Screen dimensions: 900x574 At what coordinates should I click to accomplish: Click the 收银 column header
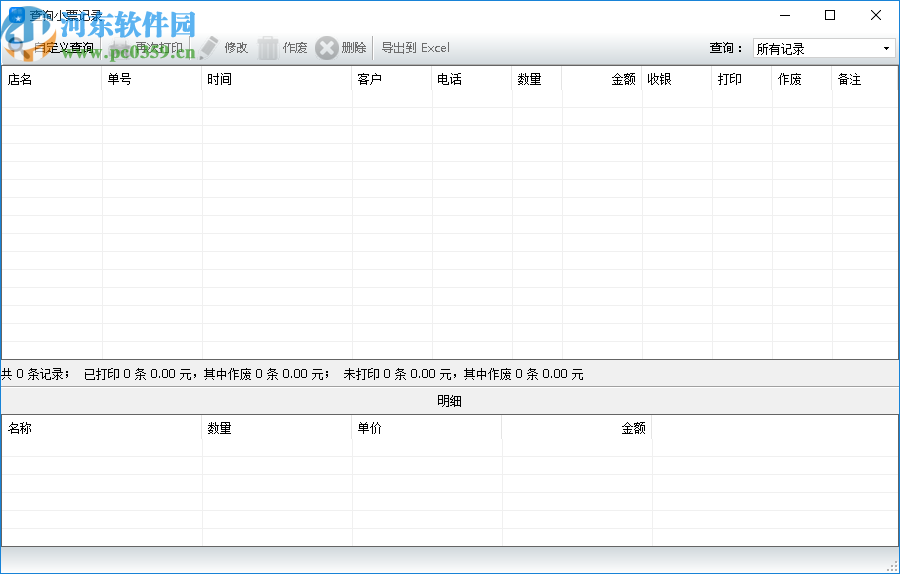tap(677, 79)
